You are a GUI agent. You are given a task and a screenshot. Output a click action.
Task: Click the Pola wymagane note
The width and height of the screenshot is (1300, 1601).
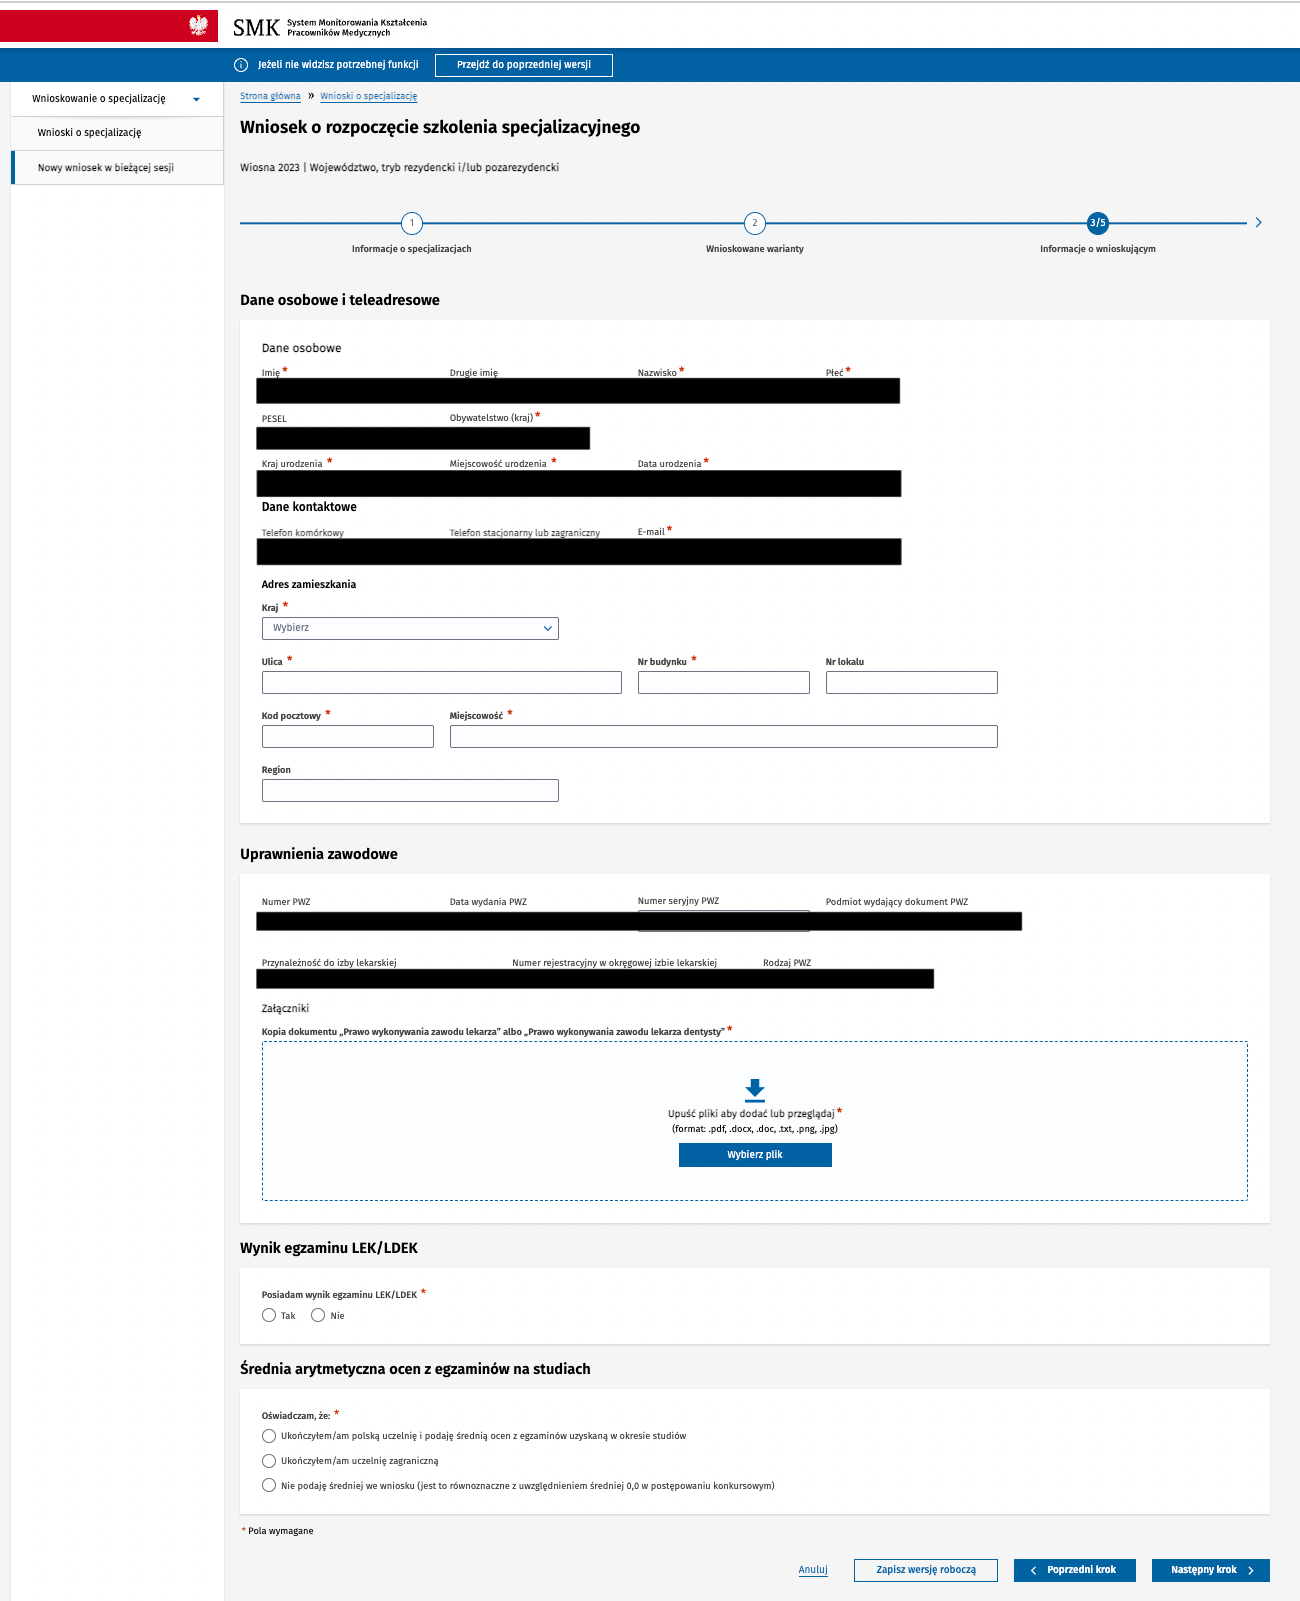pos(278,1531)
